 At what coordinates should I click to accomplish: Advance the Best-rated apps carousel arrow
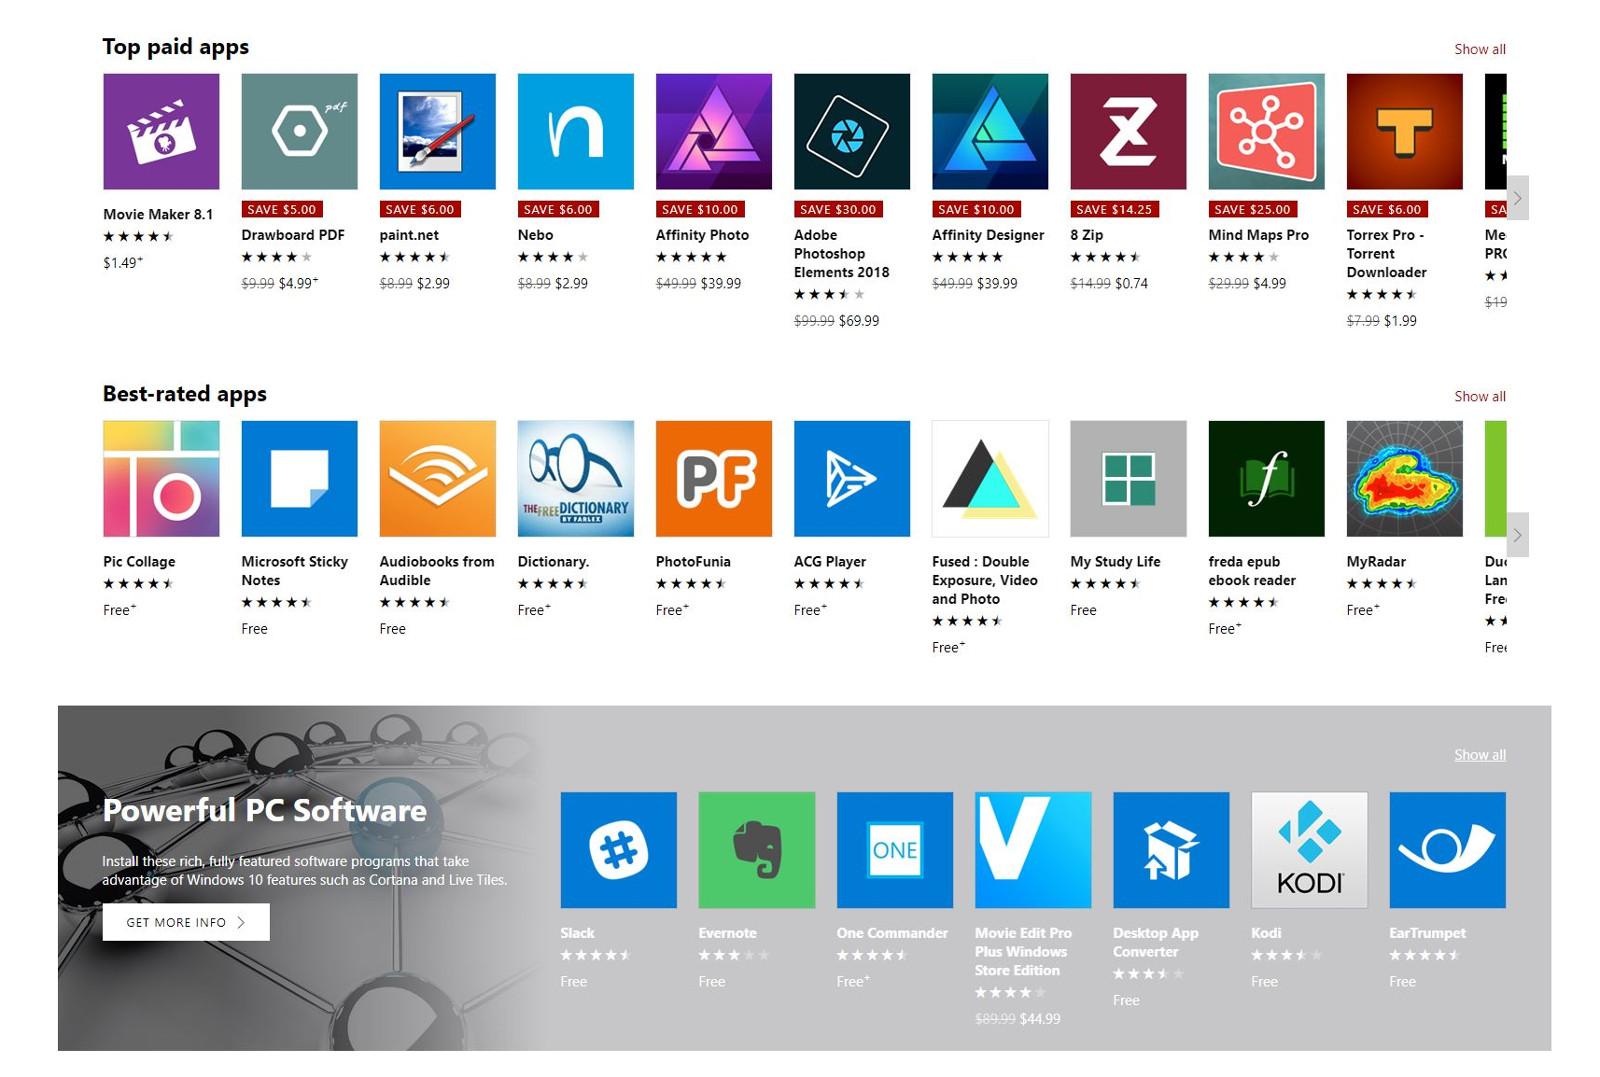pyautogui.click(x=1517, y=535)
